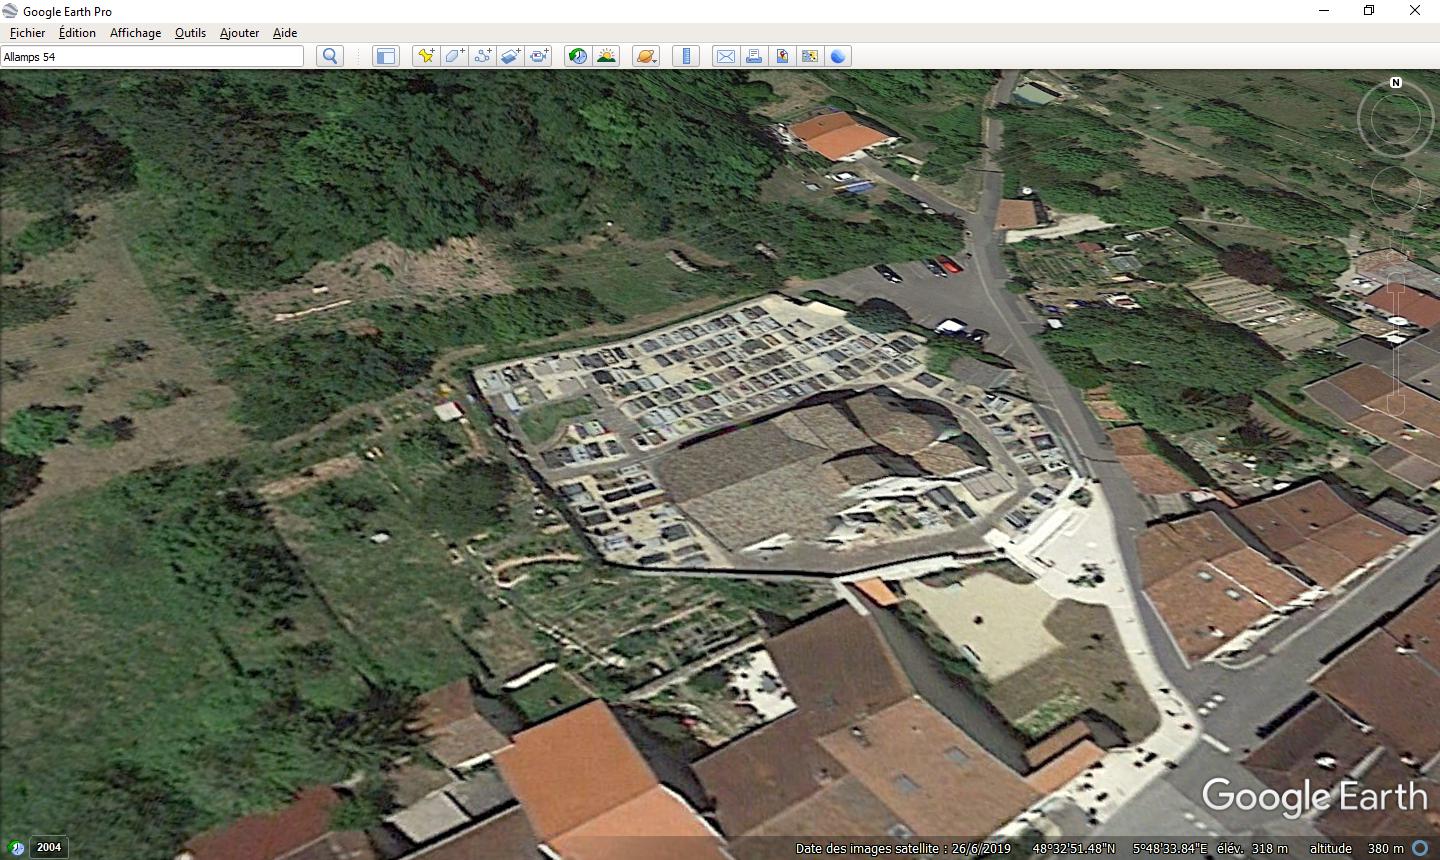Minimize the Google Earth Pro window
Image resolution: width=1440 pixels, height=860 pixels.
click(1324, 11)
